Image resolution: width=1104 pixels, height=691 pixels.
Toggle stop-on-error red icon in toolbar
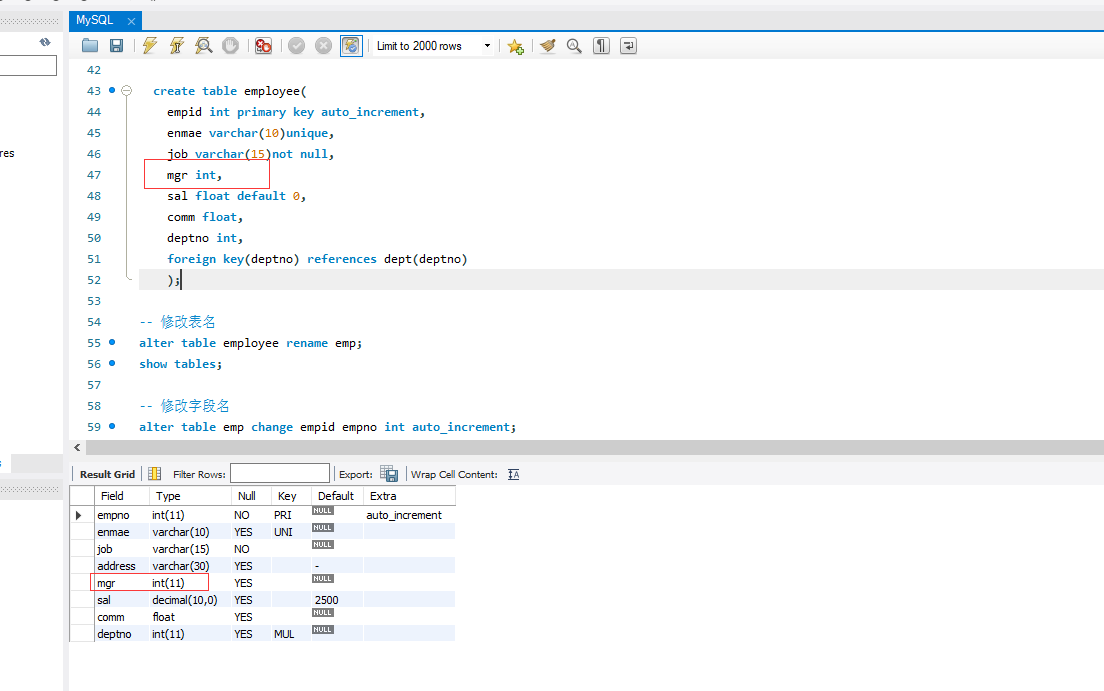tap(263, 46)
